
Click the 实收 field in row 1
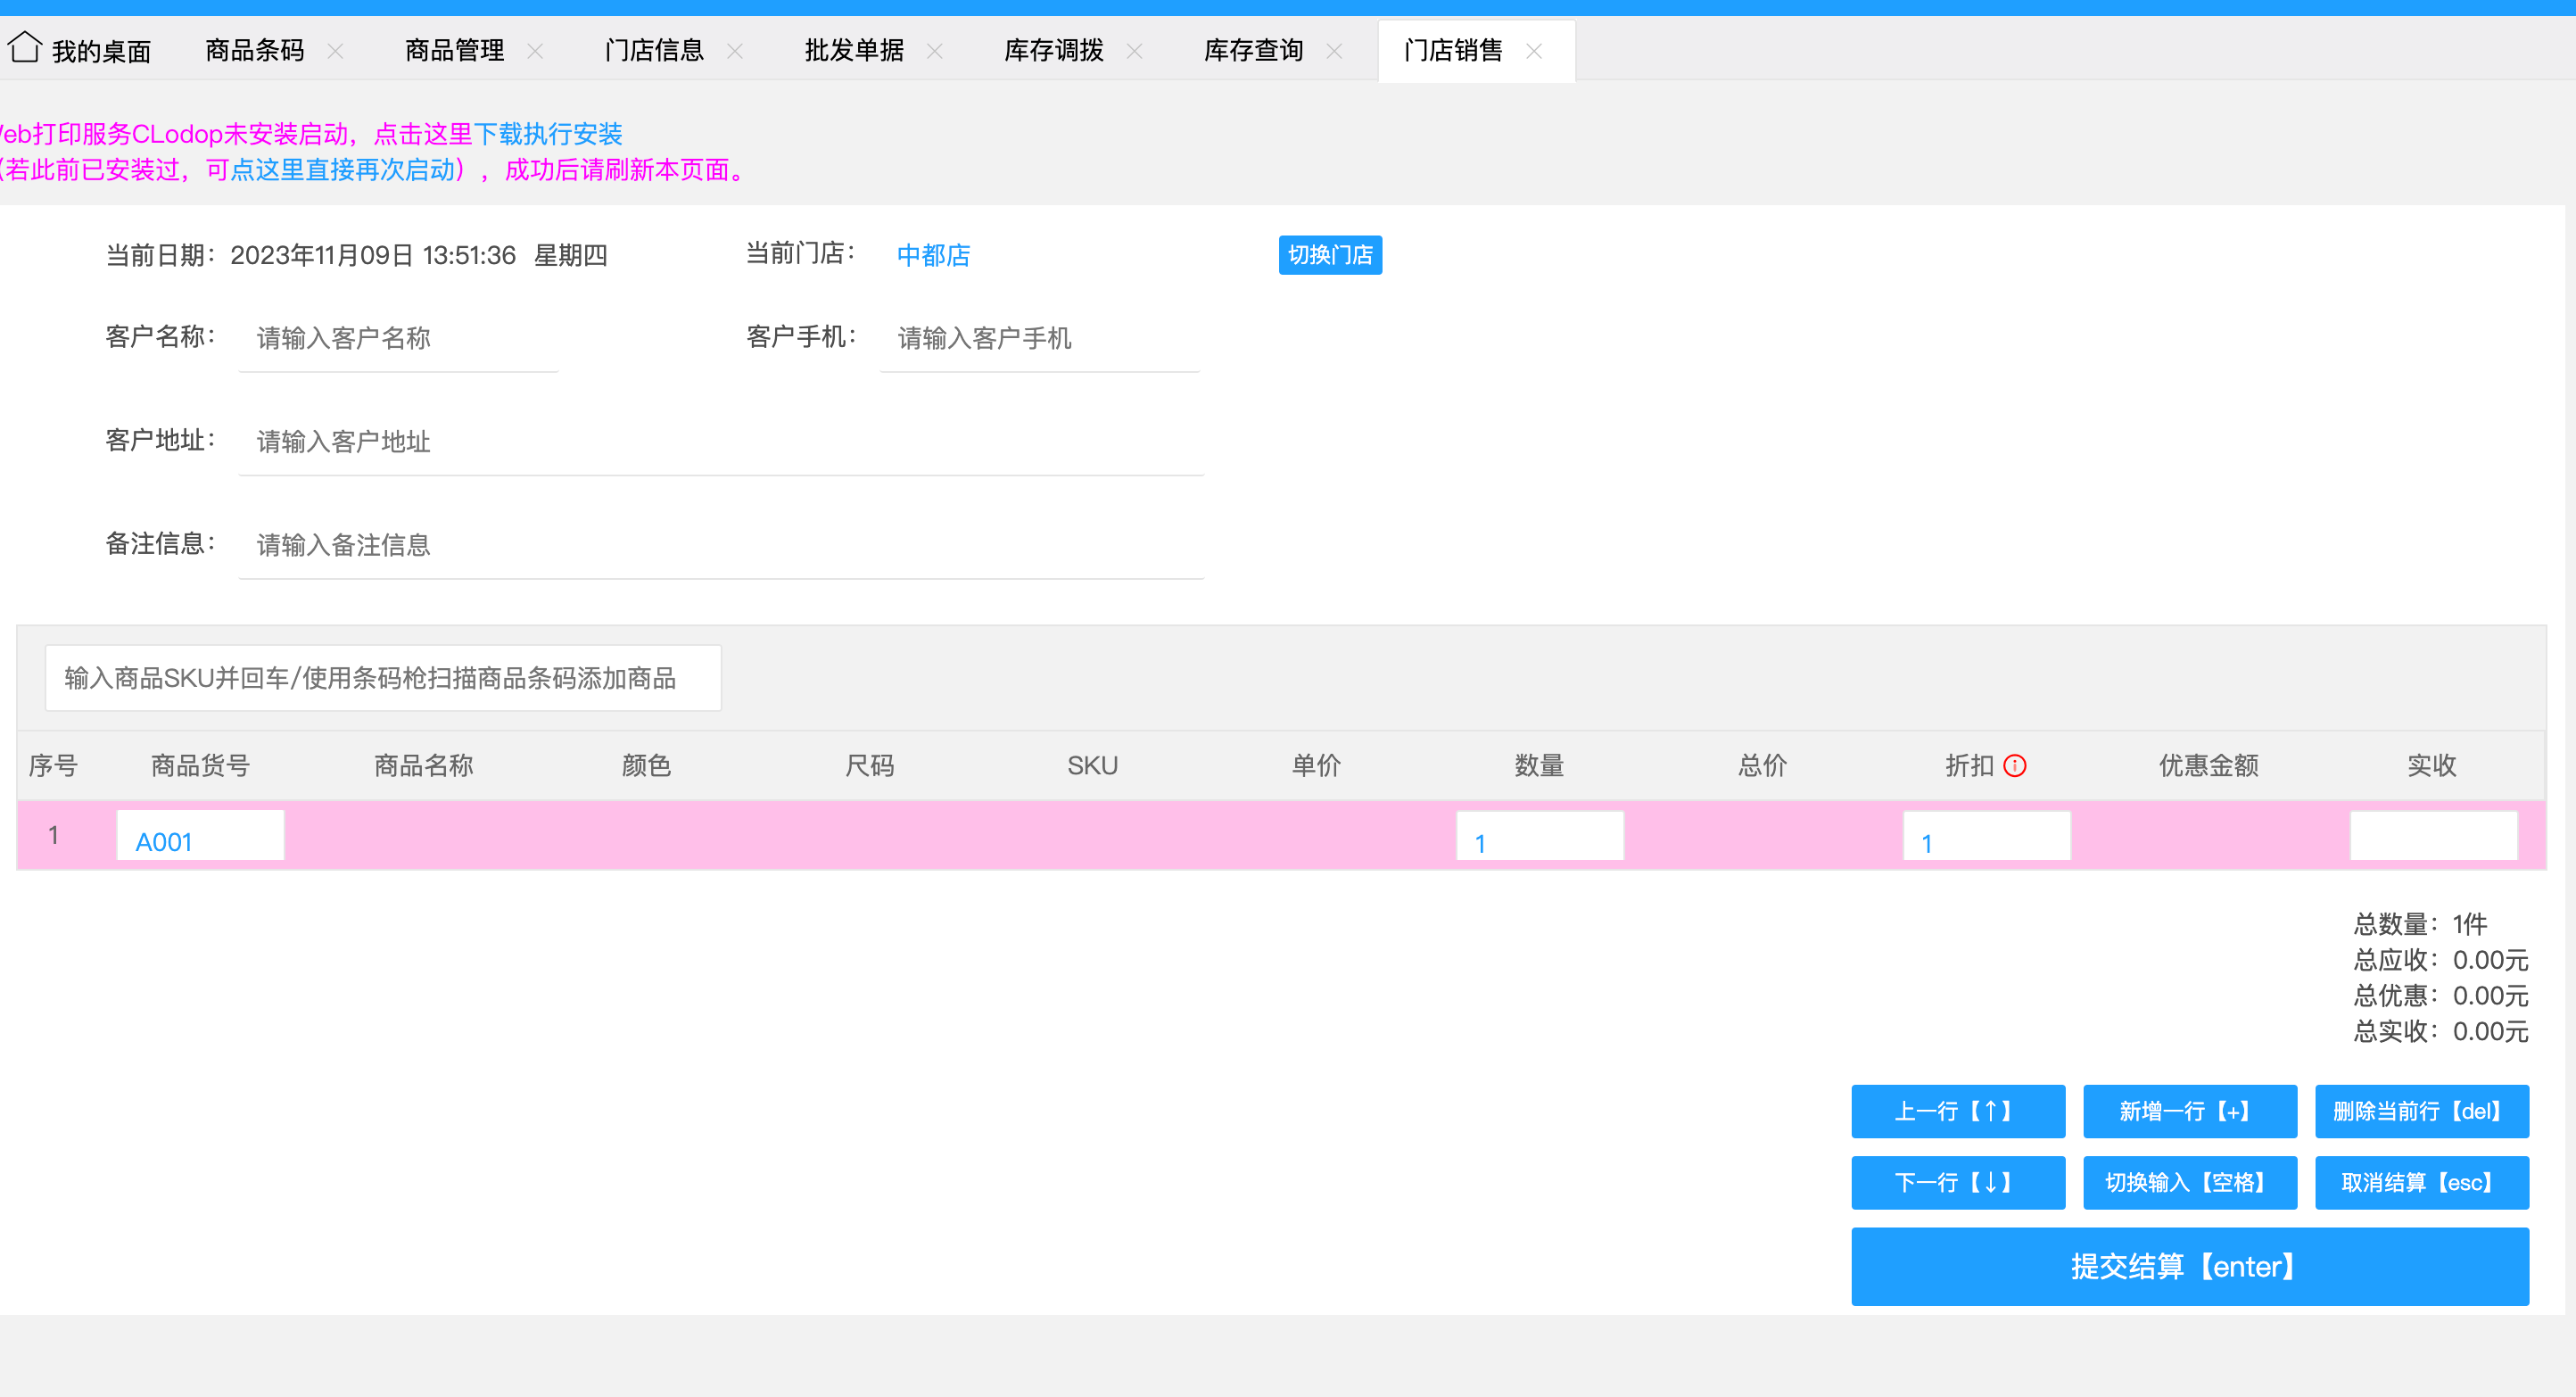[2433, 836]
